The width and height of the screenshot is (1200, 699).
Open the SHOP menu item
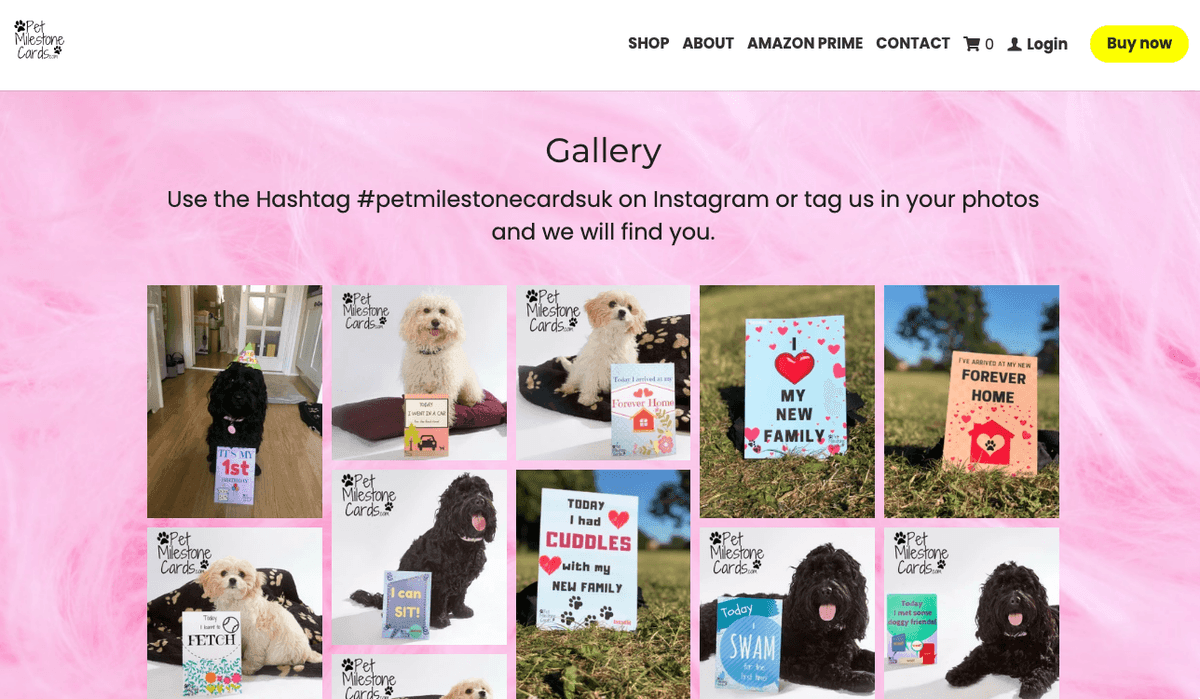click(x=648, y=44)
